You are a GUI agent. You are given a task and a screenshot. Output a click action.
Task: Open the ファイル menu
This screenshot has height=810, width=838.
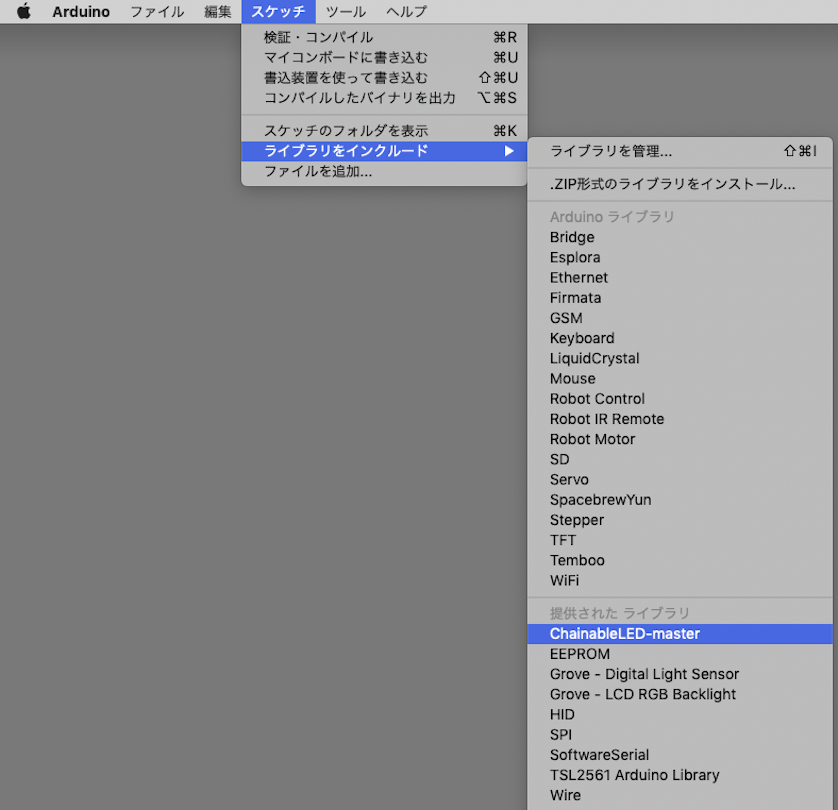point(157,12)
